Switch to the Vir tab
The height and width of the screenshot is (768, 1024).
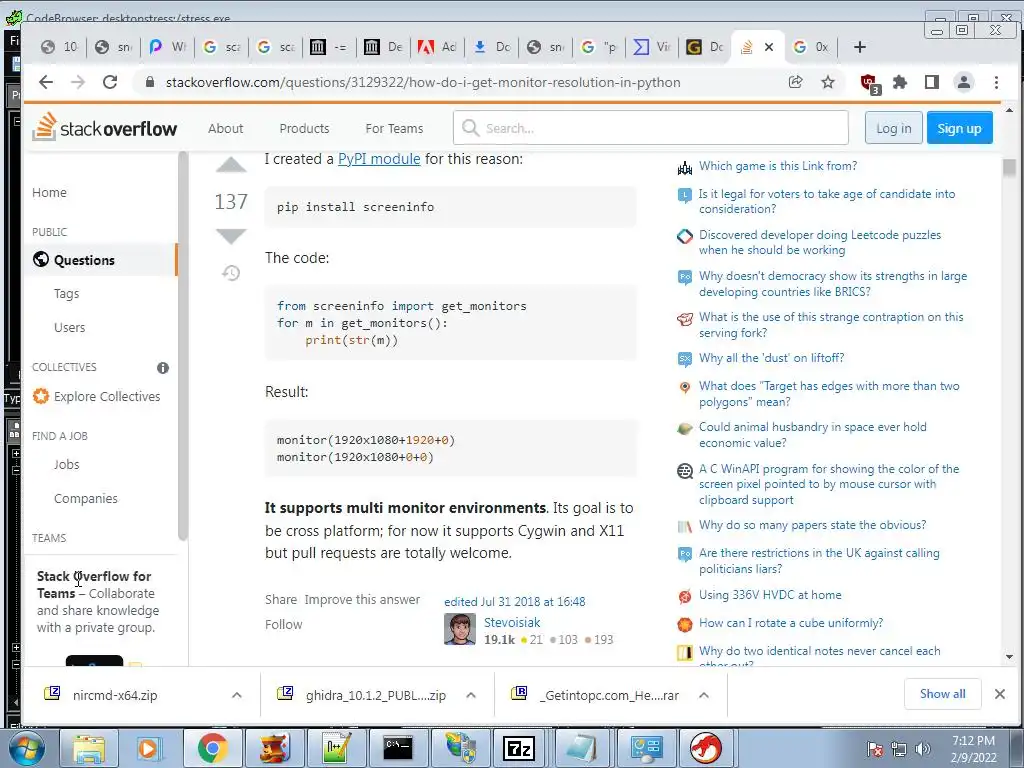pyautogui.click(x=652, y=47)
